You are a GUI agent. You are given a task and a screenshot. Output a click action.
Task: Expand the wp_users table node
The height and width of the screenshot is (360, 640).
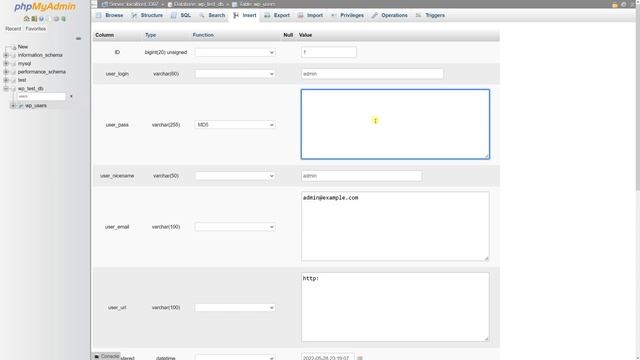[13, 106]
